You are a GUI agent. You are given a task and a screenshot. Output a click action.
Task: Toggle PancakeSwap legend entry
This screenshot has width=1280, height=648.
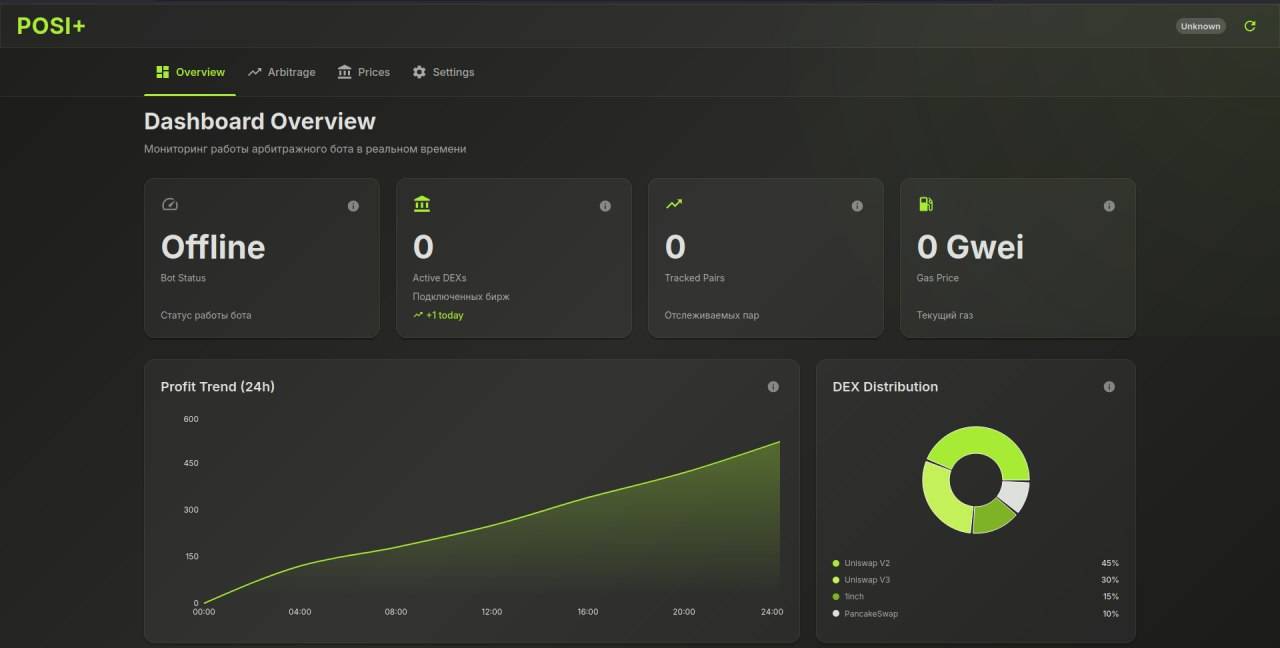click(870, 614)
